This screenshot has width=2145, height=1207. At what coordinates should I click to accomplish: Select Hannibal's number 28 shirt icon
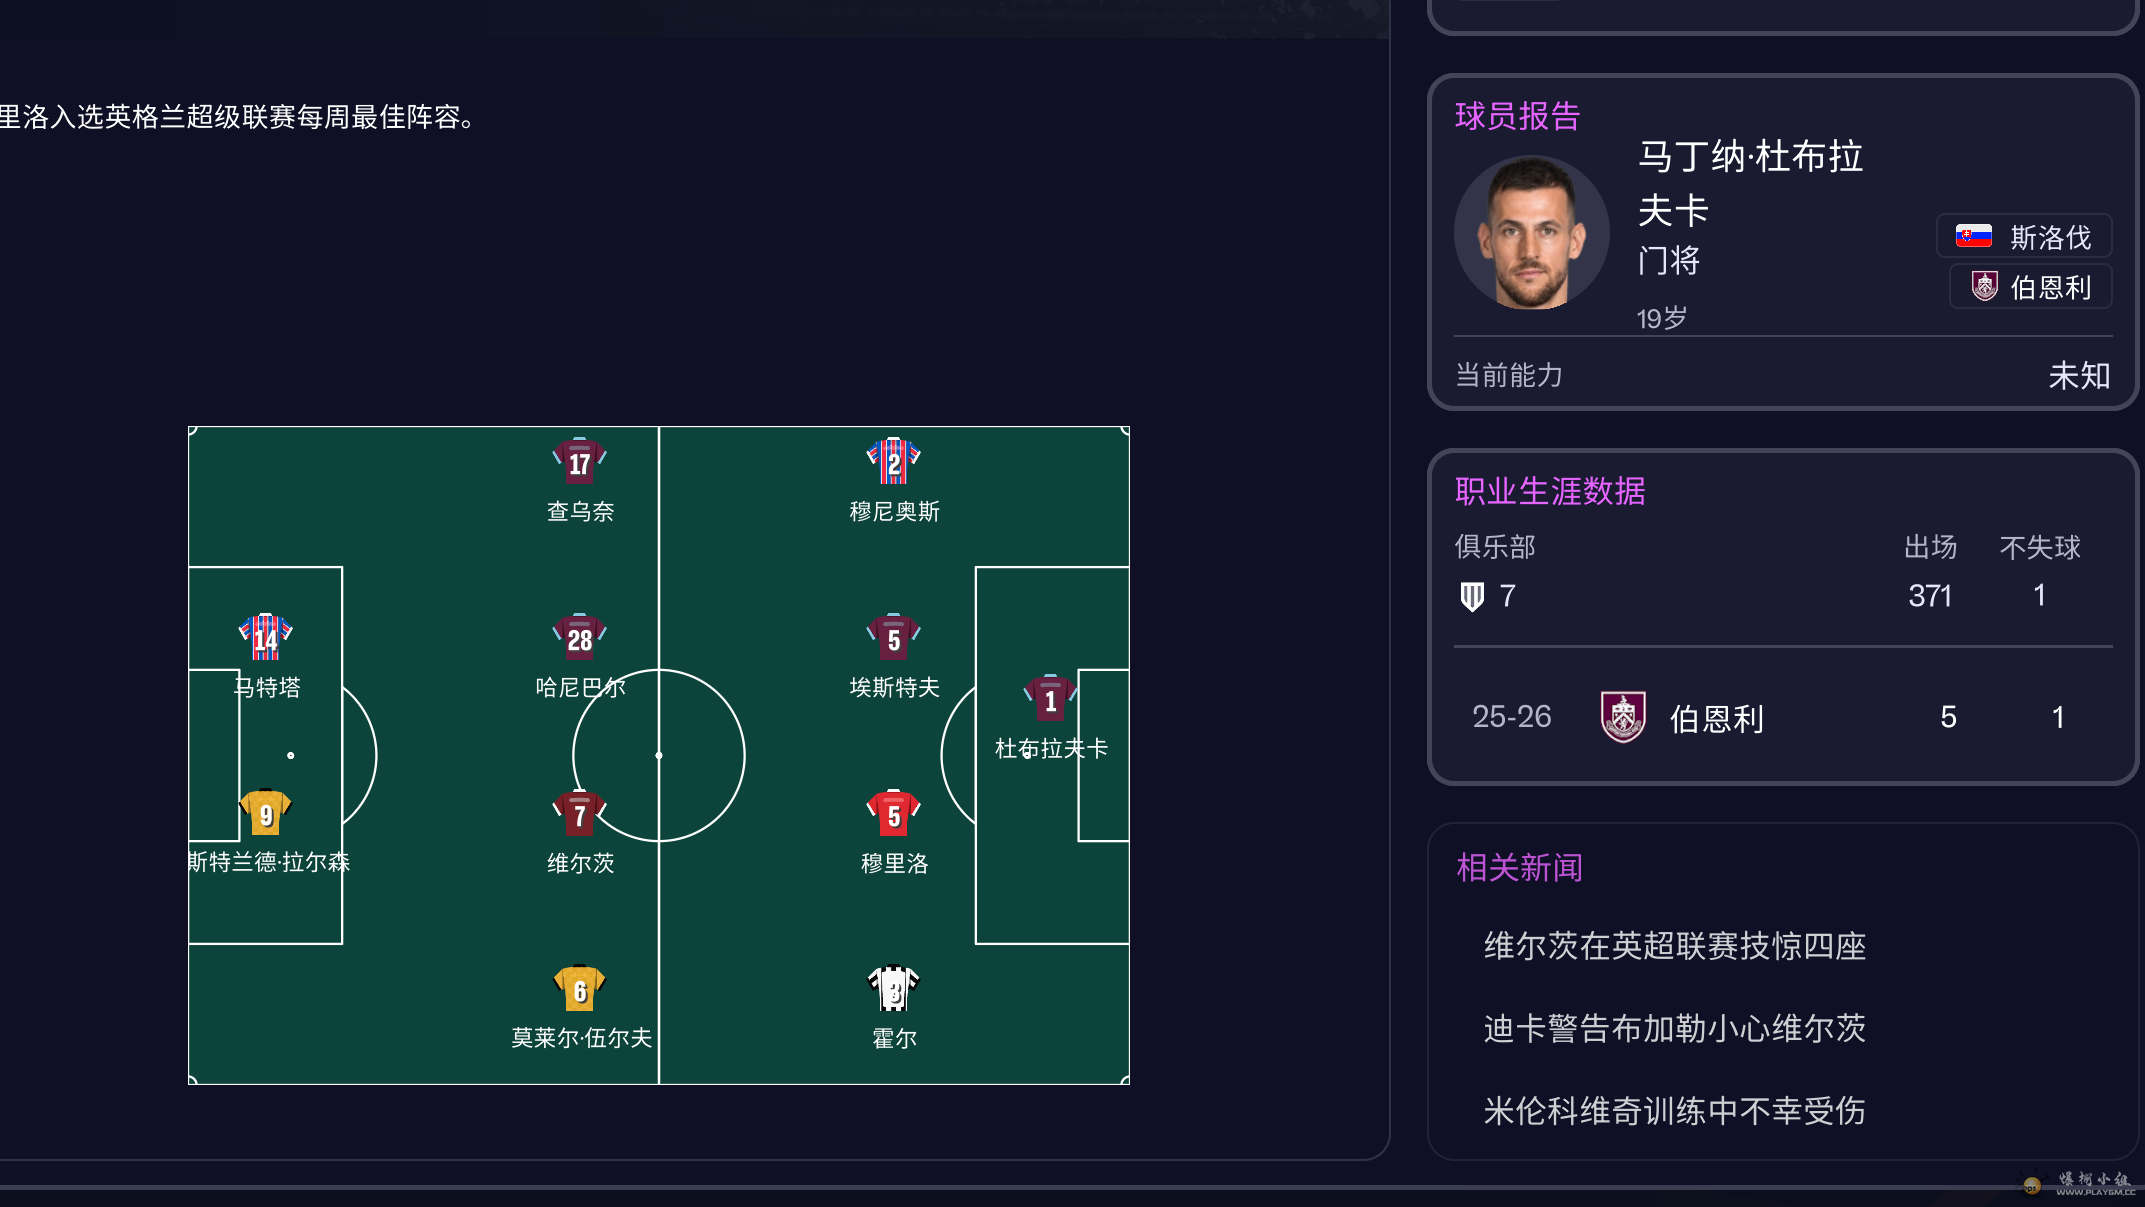click(x=579, y=637)
